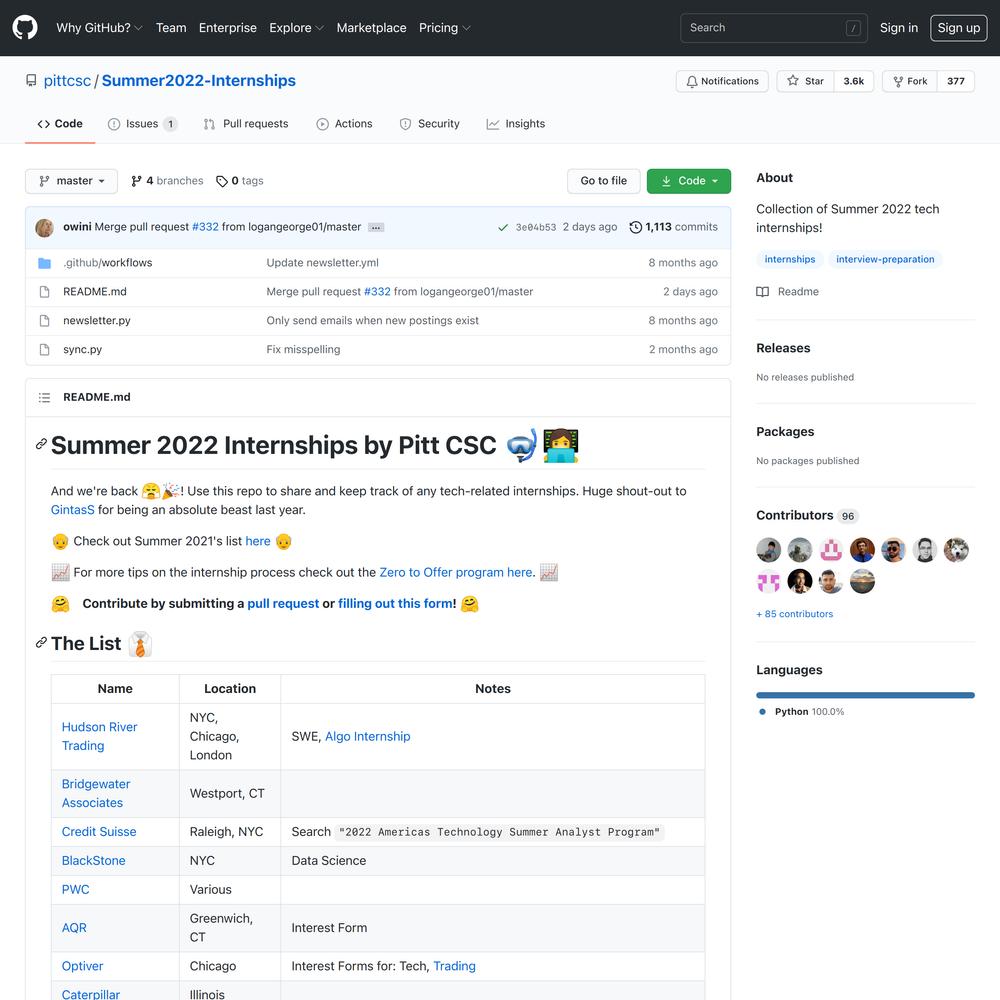Click the .github/workflows folder icon
Image resolution: width=1000 pixels, height=1000 pixels.
point(44,263)
